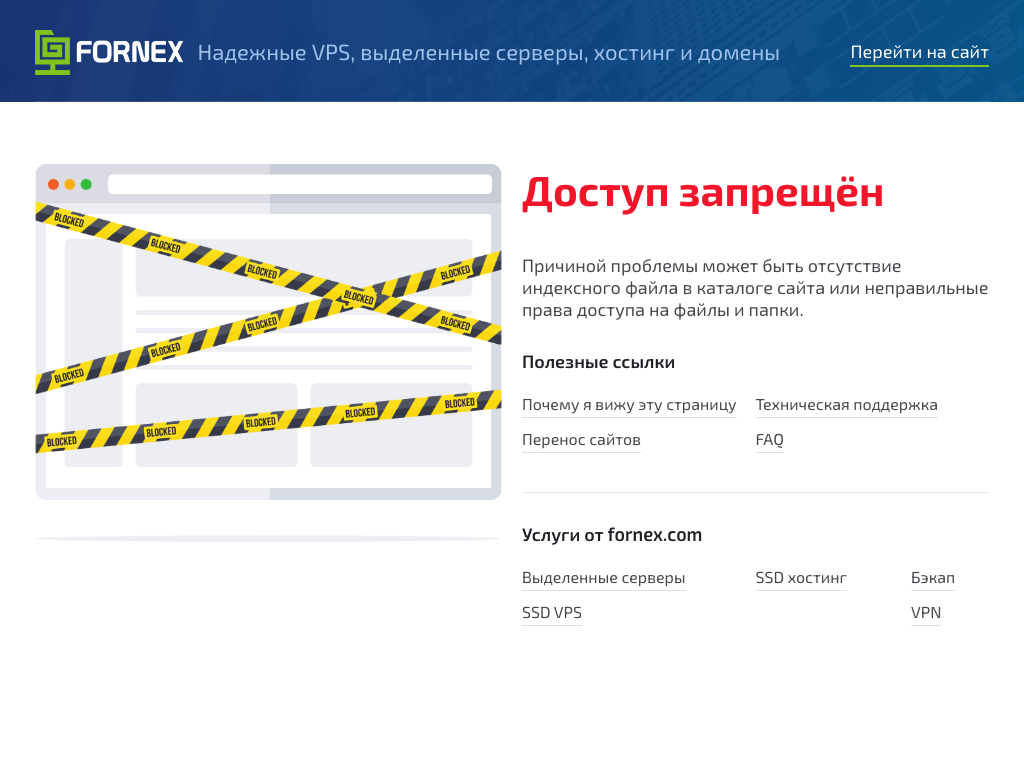
Task: Open the "Перенос сайтов" link
Action: pyautogui.click(x=581, y=440)
